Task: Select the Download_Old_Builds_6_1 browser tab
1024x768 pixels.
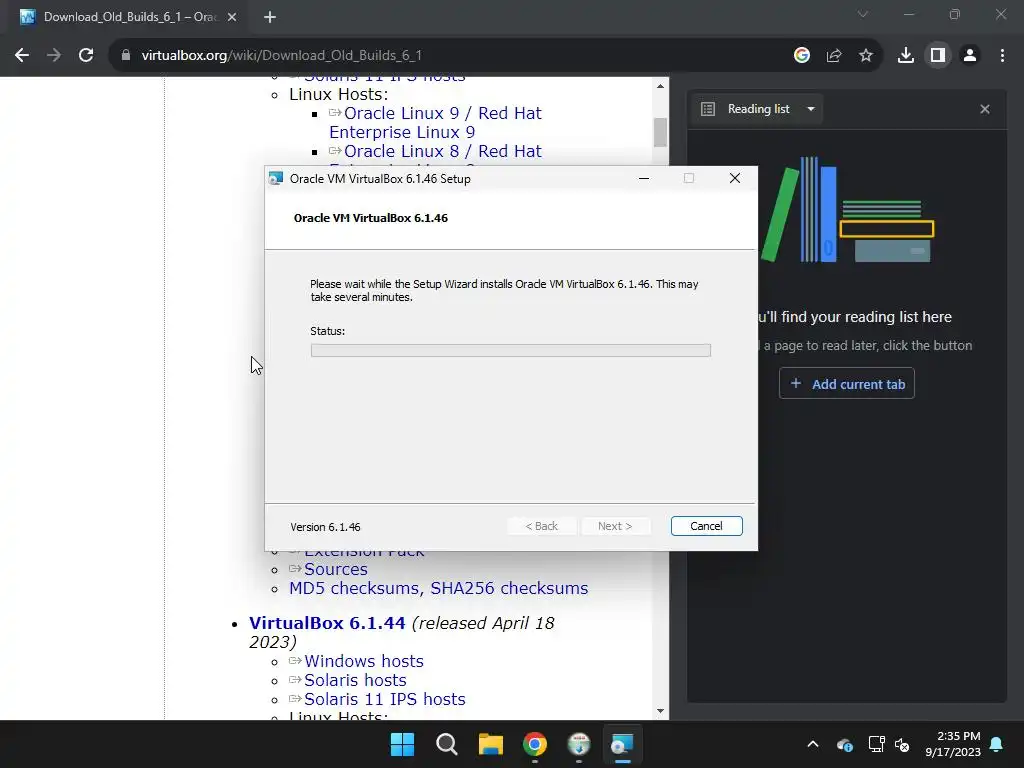Action: point(129,17)
